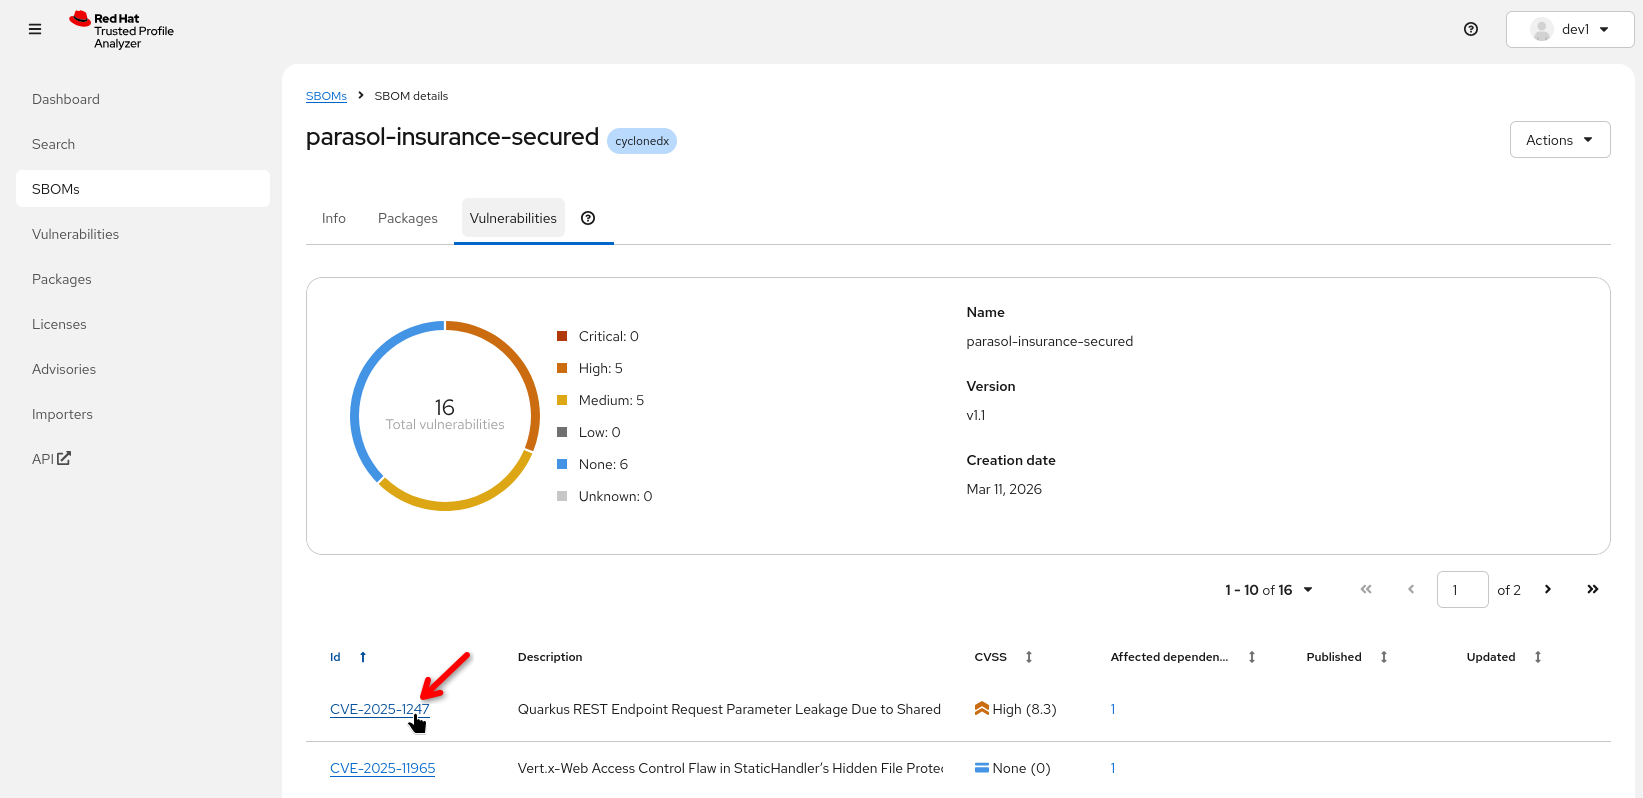The height and width of the screenshot is (798, 1643).
Task: Sort by Published date column
Action: (x=1383, y=657)
